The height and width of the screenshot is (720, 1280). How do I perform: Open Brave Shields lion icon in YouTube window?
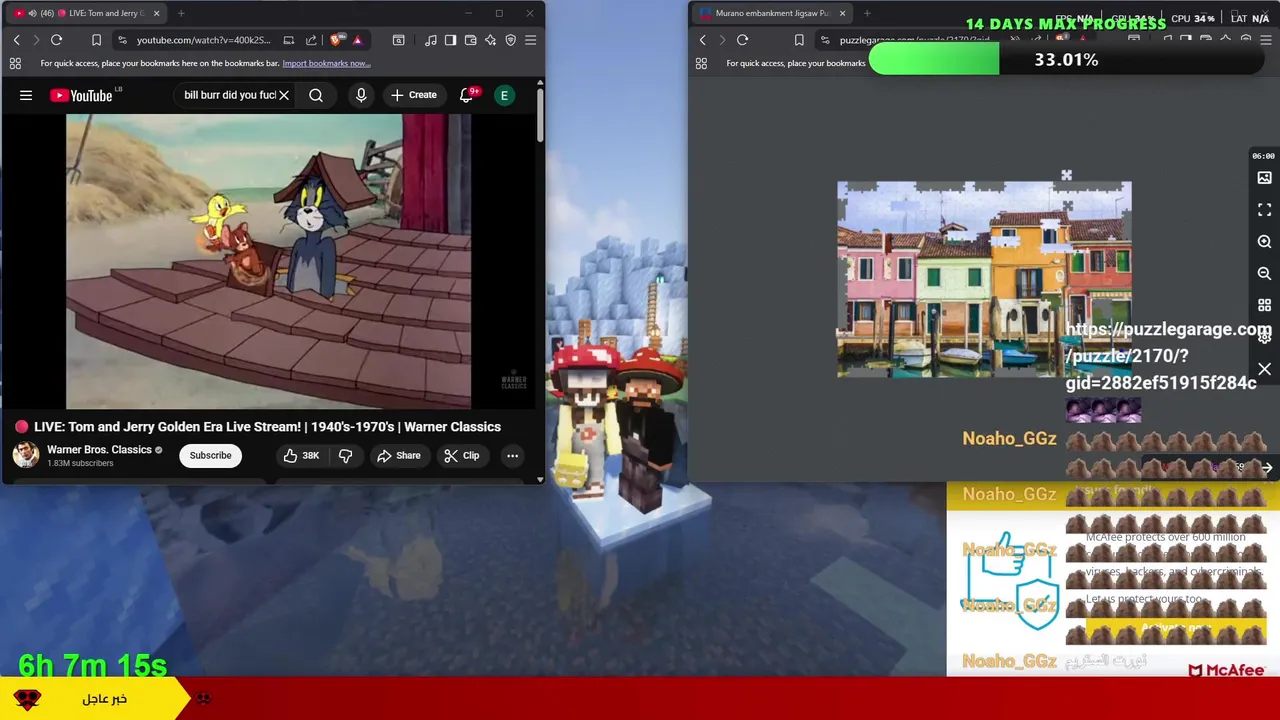335,40
